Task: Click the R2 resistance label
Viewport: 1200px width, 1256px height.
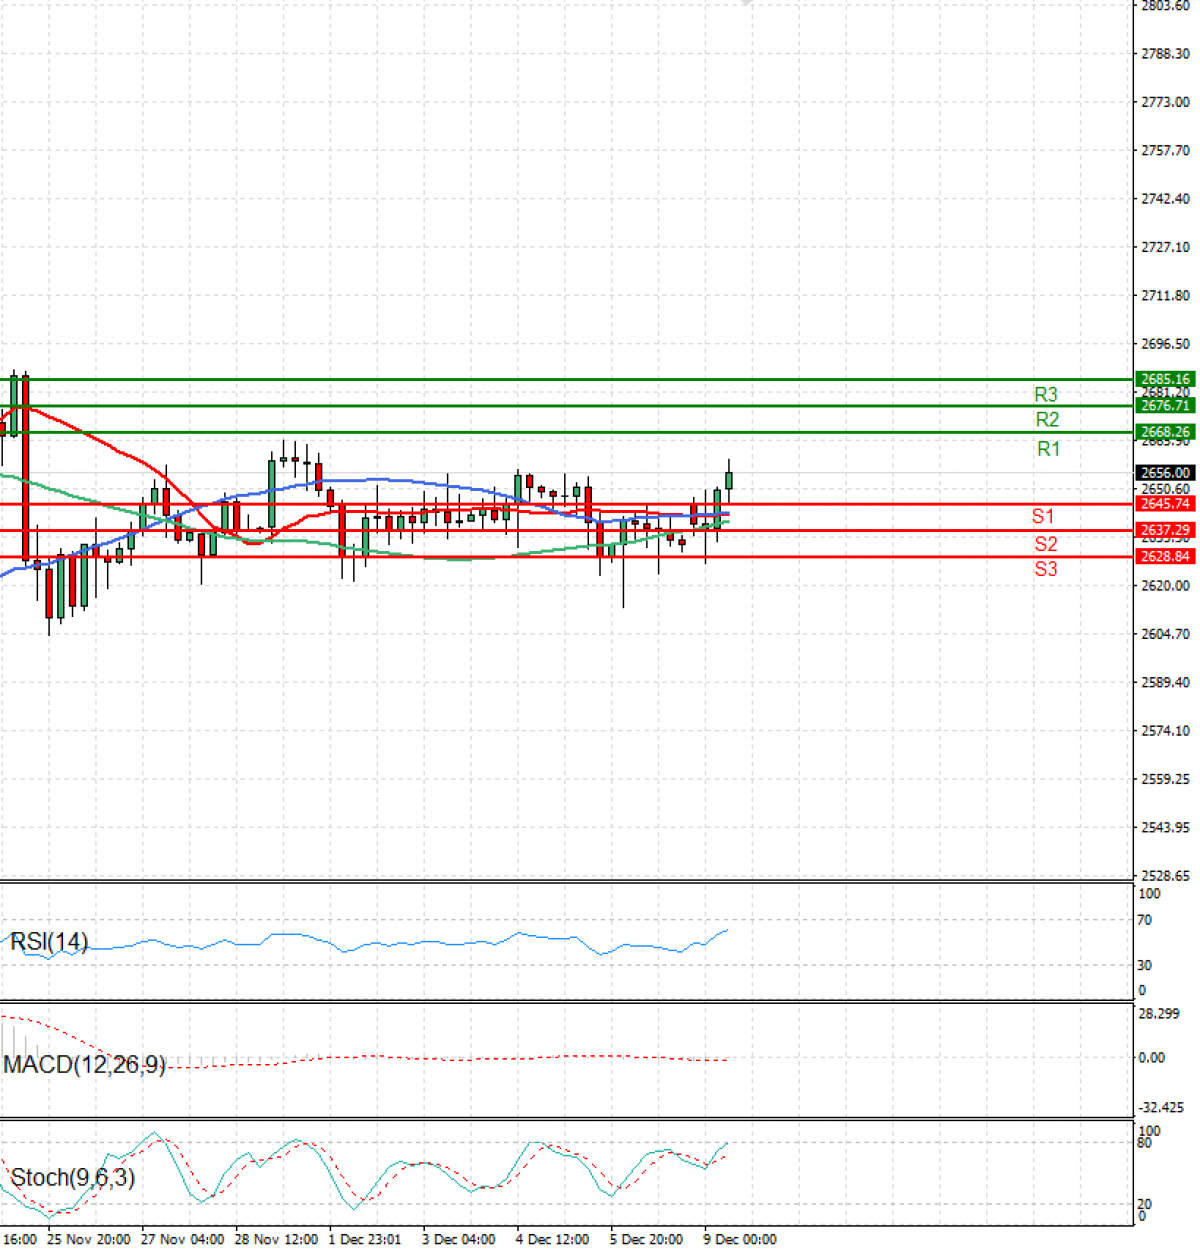Action: 1047,420
